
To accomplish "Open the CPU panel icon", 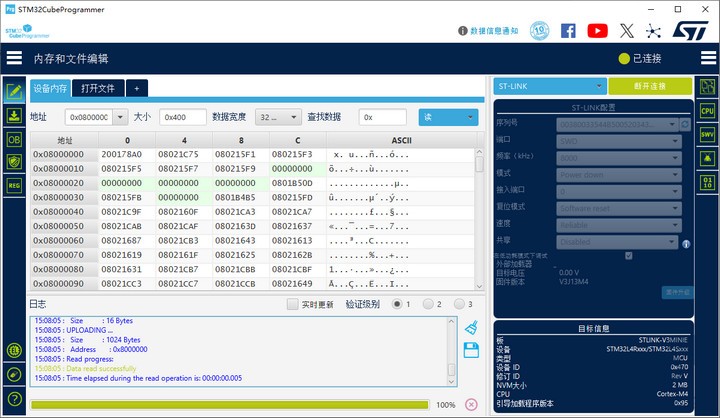I will click(x=707, y=111).
